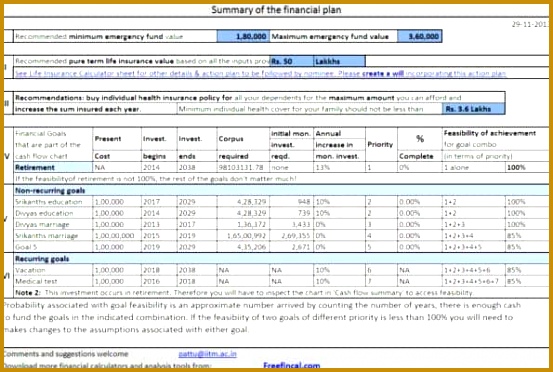Click the 2017 invest begins cell for Srikanths education
The width and height of the screenshot is (553, 372).
pos(159,202)
